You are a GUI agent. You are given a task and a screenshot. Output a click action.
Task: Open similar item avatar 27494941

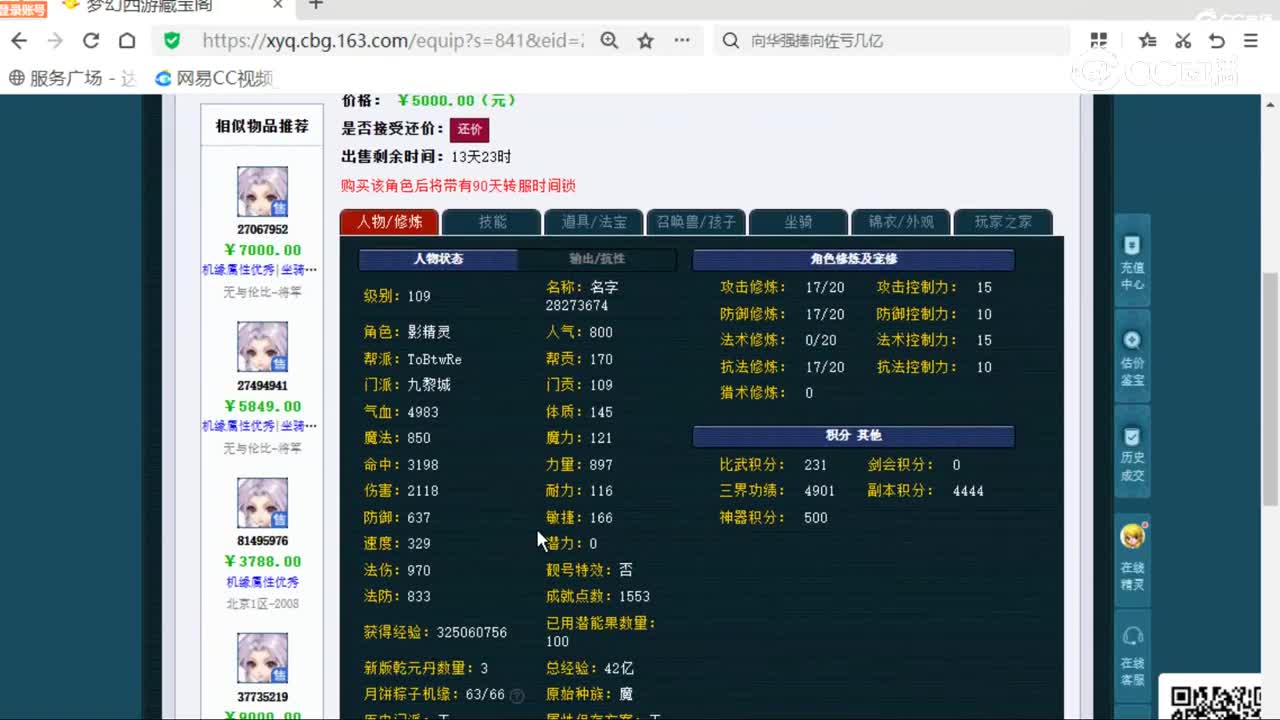(262, 347)
